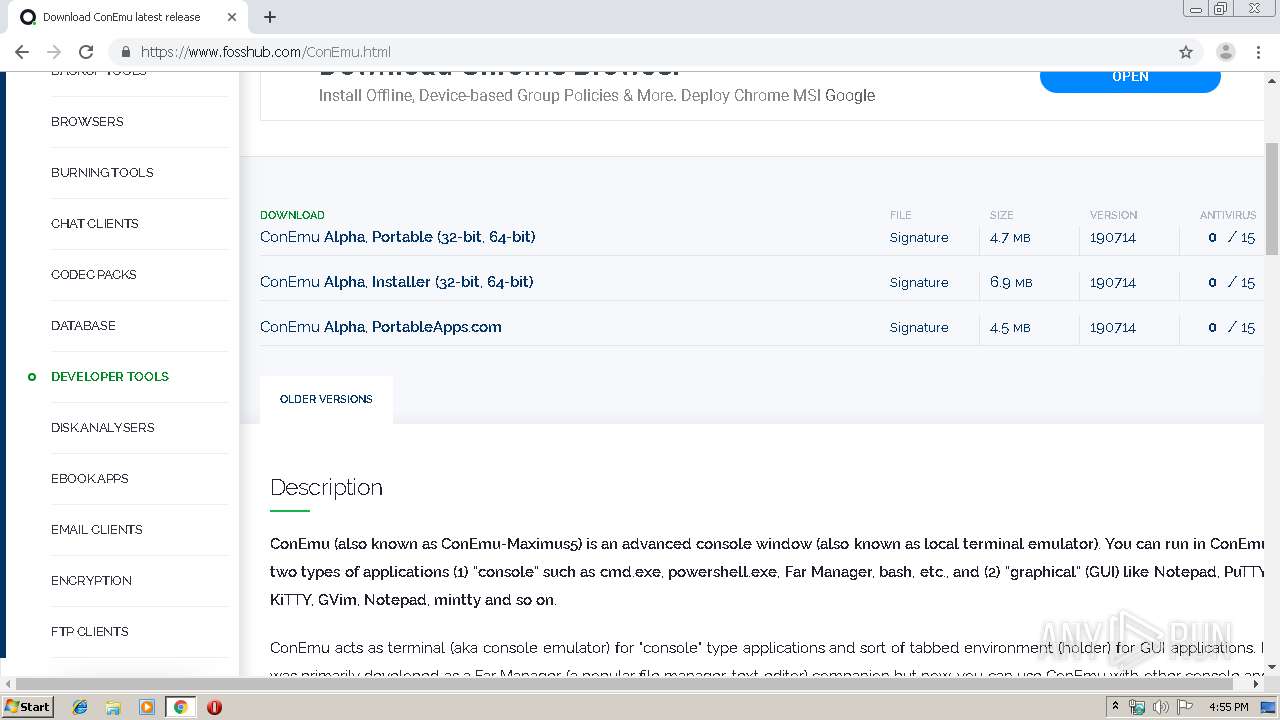Select the FossHub tab favicon

pyautogui.click(x=28, y=17)
